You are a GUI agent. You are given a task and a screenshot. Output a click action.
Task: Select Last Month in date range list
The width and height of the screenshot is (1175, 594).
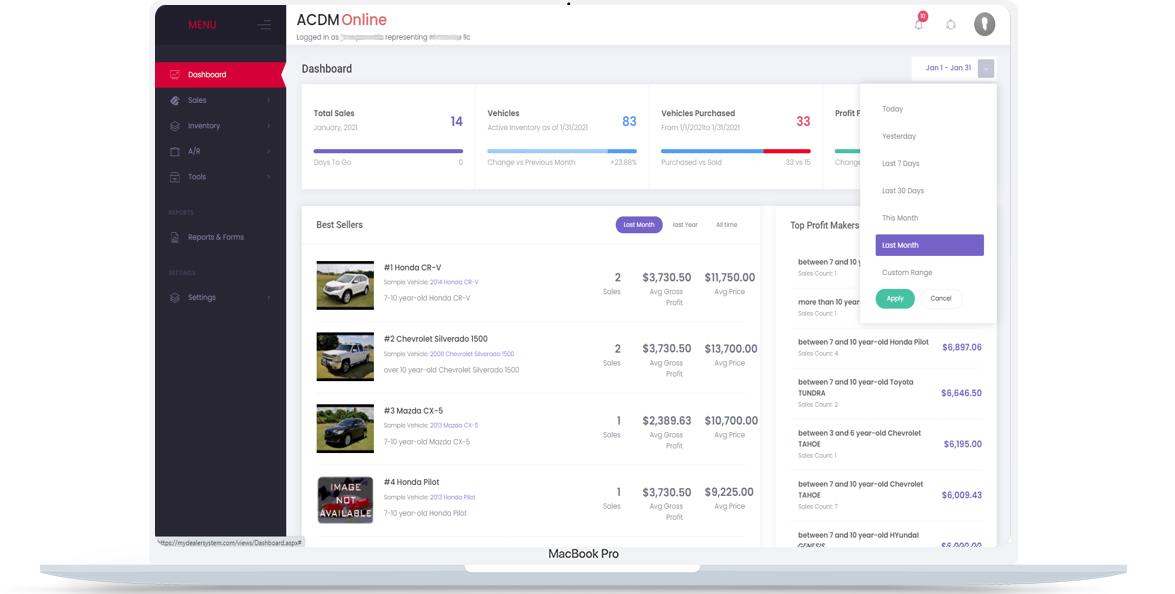click(x=929, y=245)
